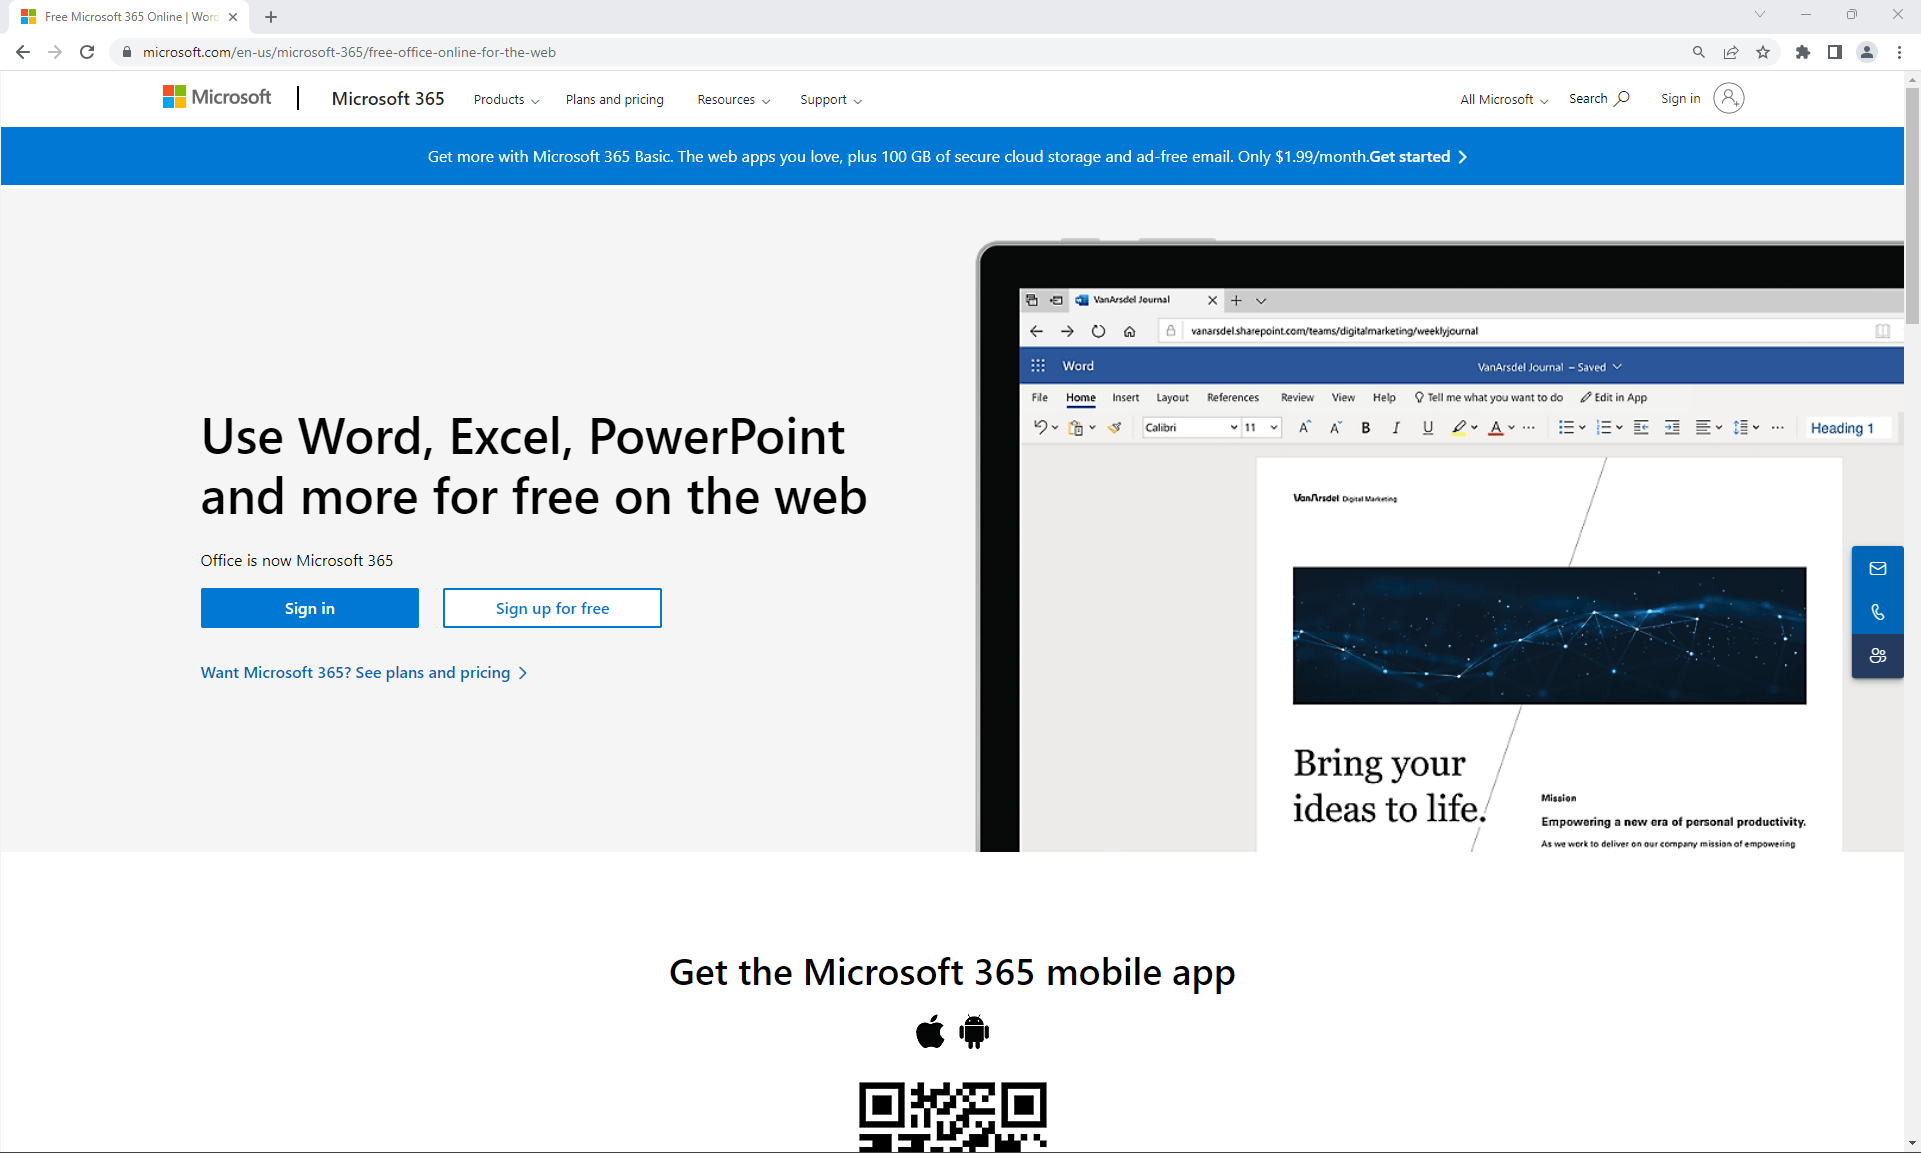This screenshot has width=1921, height=1153.
Task: Follow the See plans and pricing link
Action: [364, 672]
